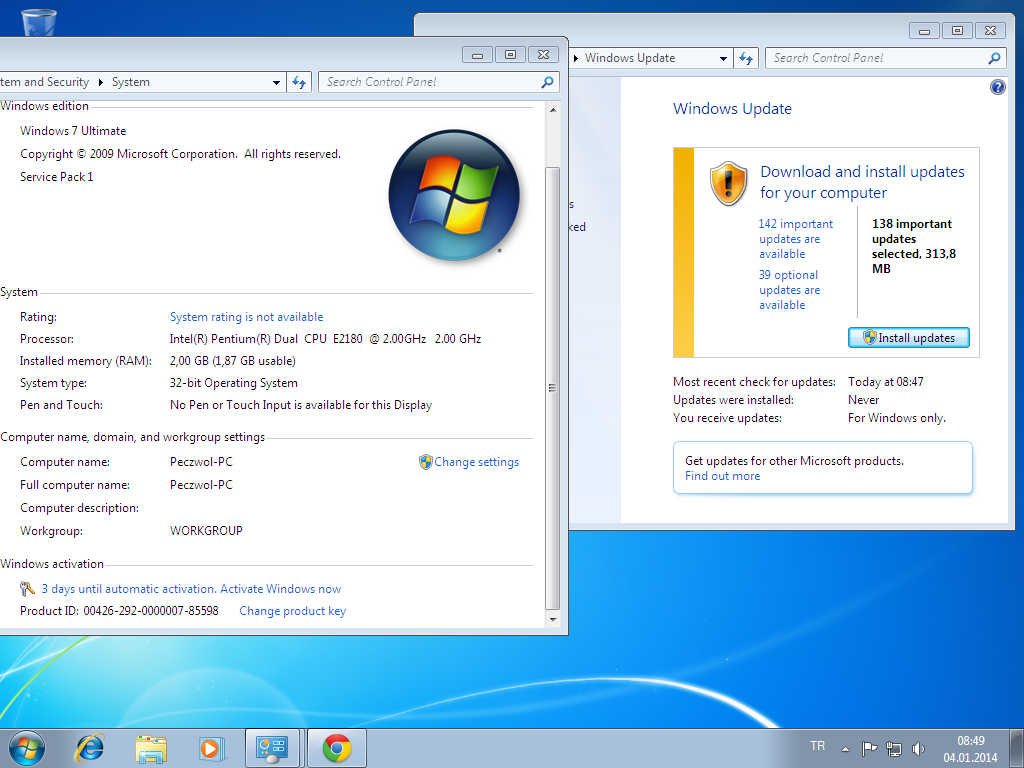Viewport: 1024px width, 768px height.
Task: Click the 138 important updates selected text
Action: click(914, 246)
